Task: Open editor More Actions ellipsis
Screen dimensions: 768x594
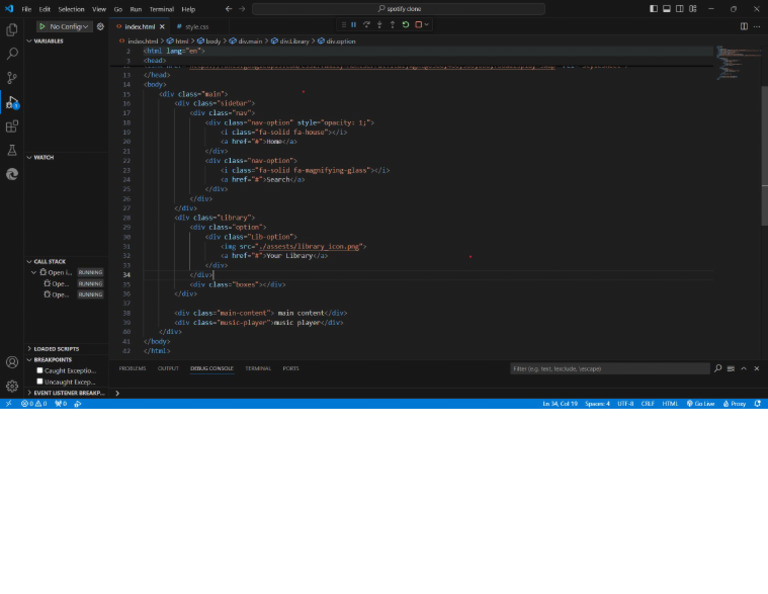Action: coord(757,26)
